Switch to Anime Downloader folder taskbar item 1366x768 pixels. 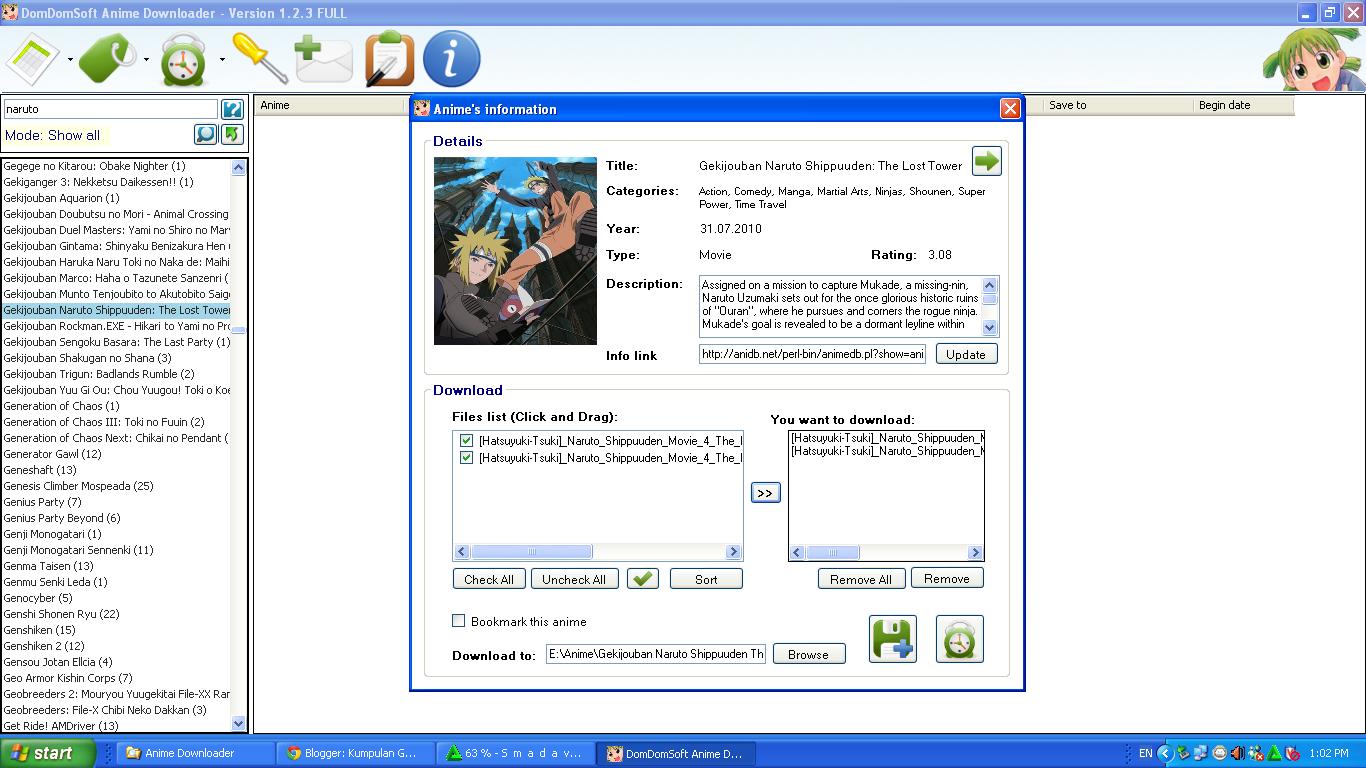[x=194, y=753]
